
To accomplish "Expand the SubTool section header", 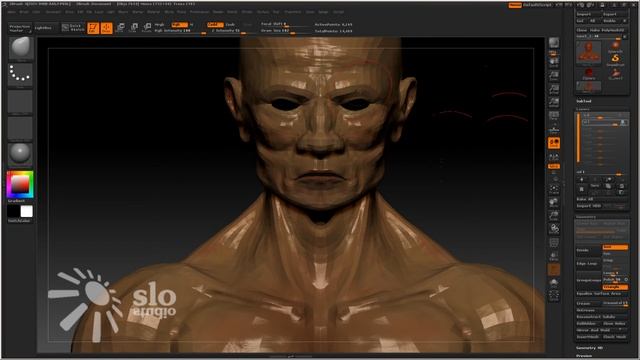I will tap(584, 101).
